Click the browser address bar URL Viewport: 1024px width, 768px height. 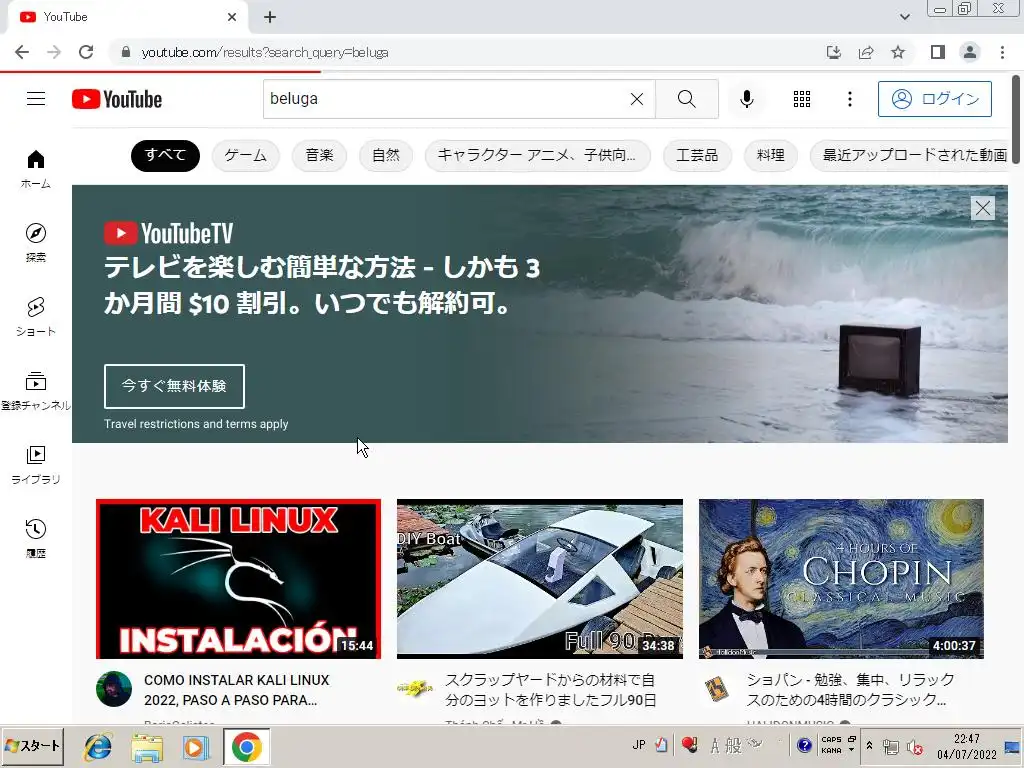point(264,52)
